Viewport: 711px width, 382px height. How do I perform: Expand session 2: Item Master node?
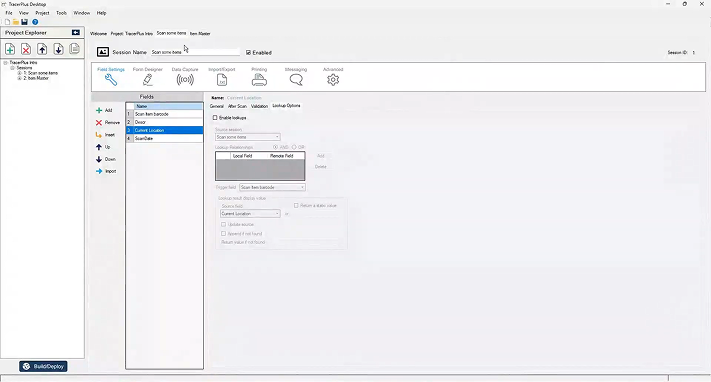click(x=19, y=78)
